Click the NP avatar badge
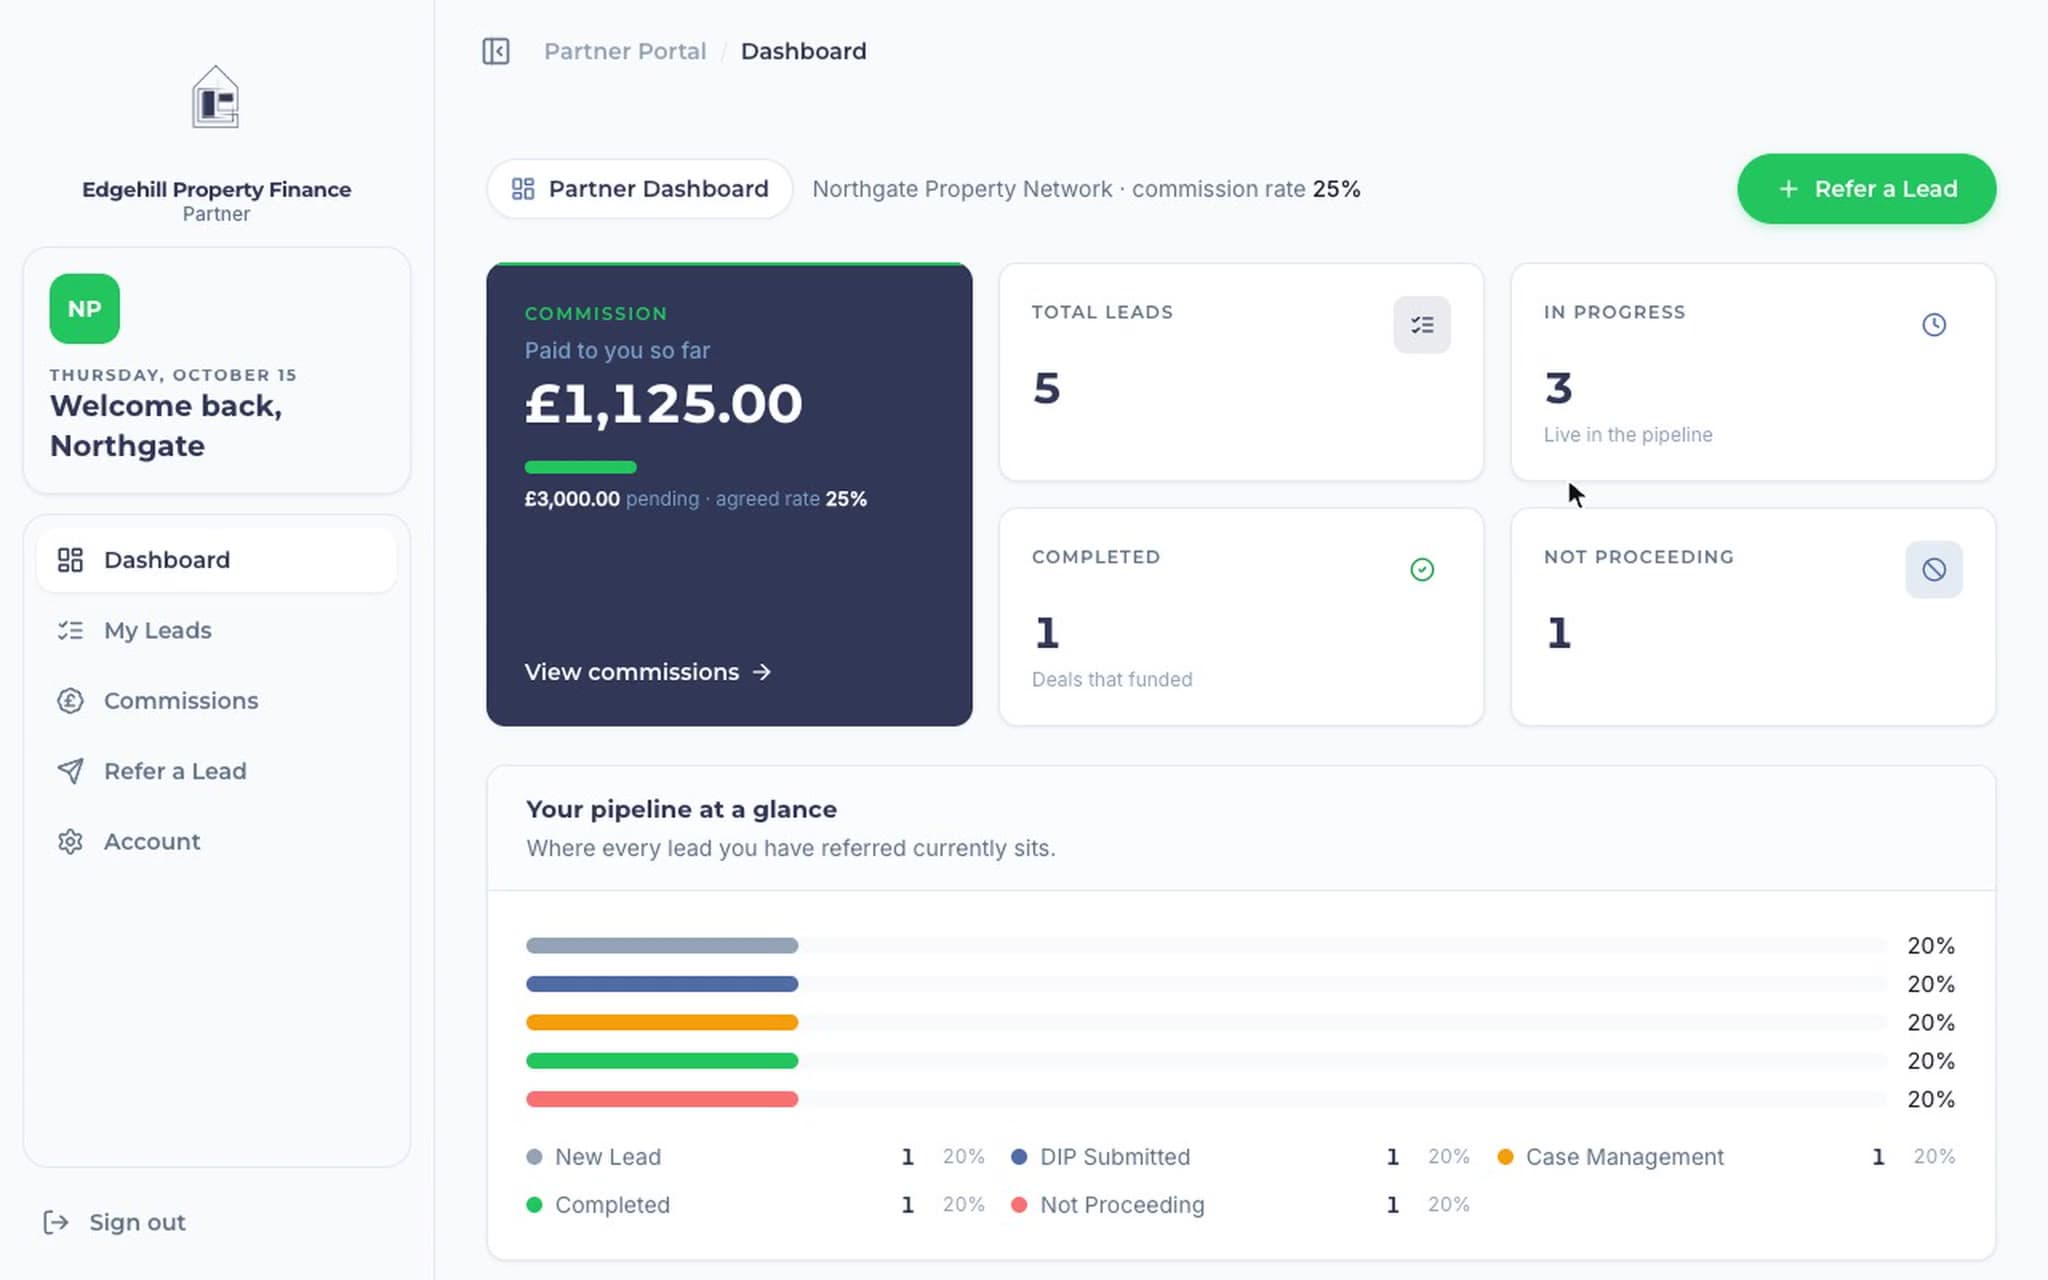This screenshot has height=1280, width=2048. [x=85, y=309]
